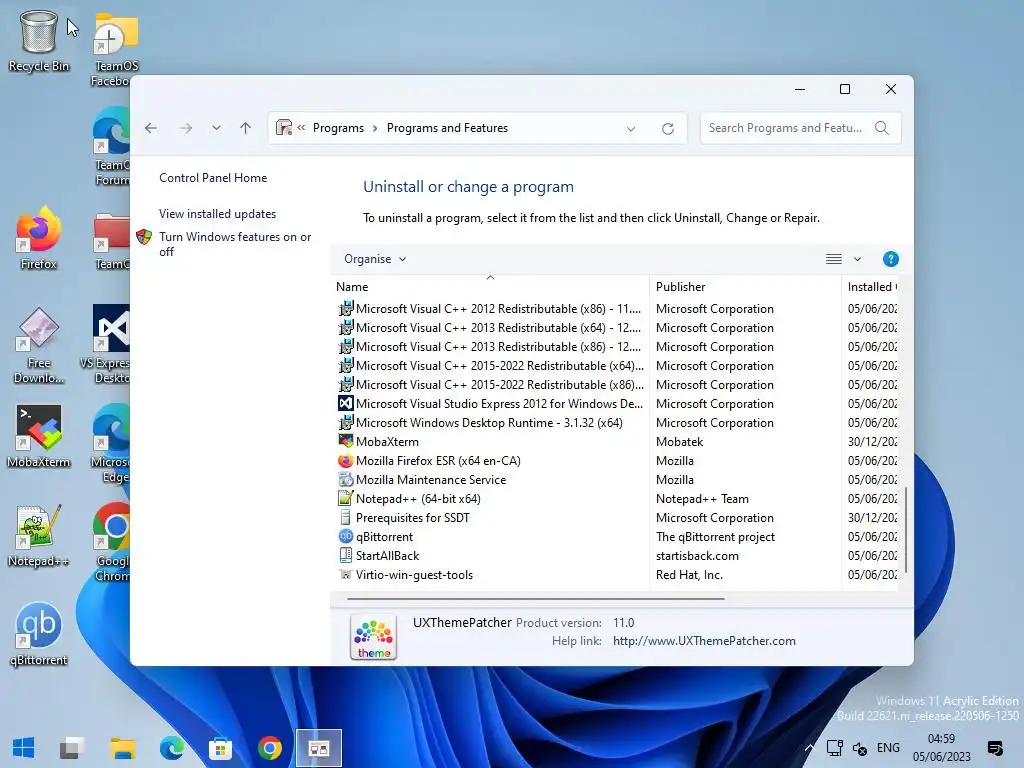Go up one level with the up arrow
The height and width of the screenshot is (768, 1024).
[x=246, y=128]
